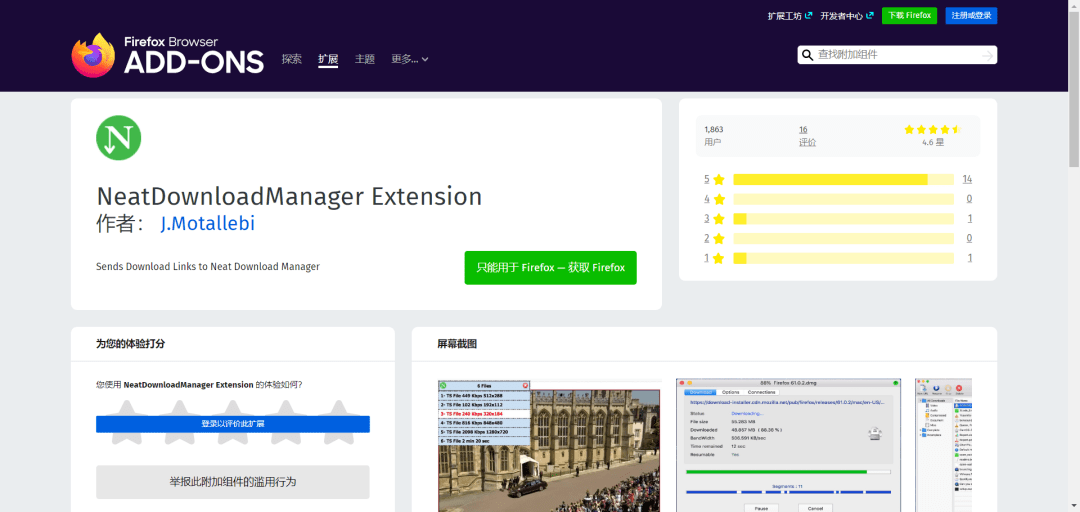Screen dimensions: 1080x512
Task: Click the 4-star rating row star icon
Action: coord(719,199)
